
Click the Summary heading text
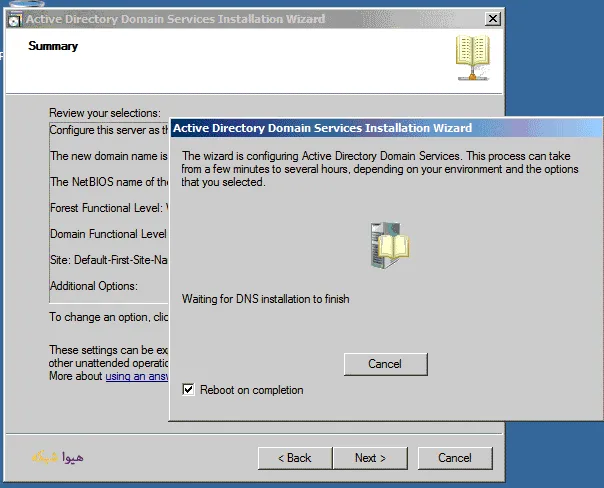tap(53, 46)
